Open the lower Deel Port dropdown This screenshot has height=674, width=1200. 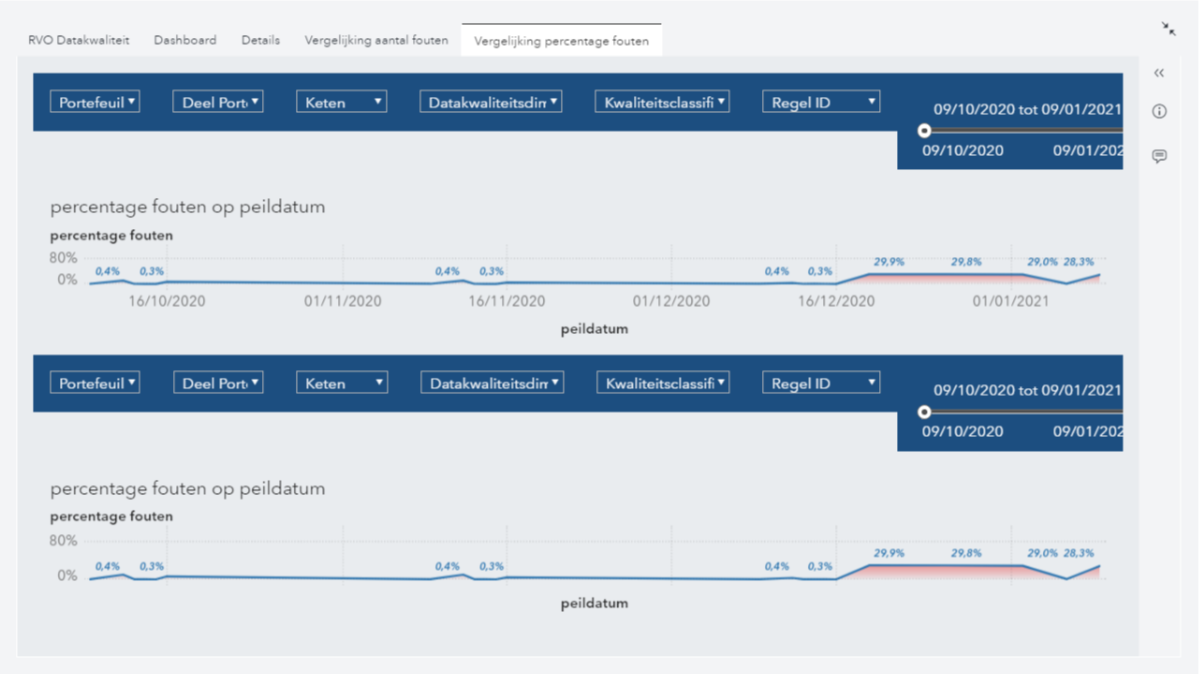tap(218, 383)
